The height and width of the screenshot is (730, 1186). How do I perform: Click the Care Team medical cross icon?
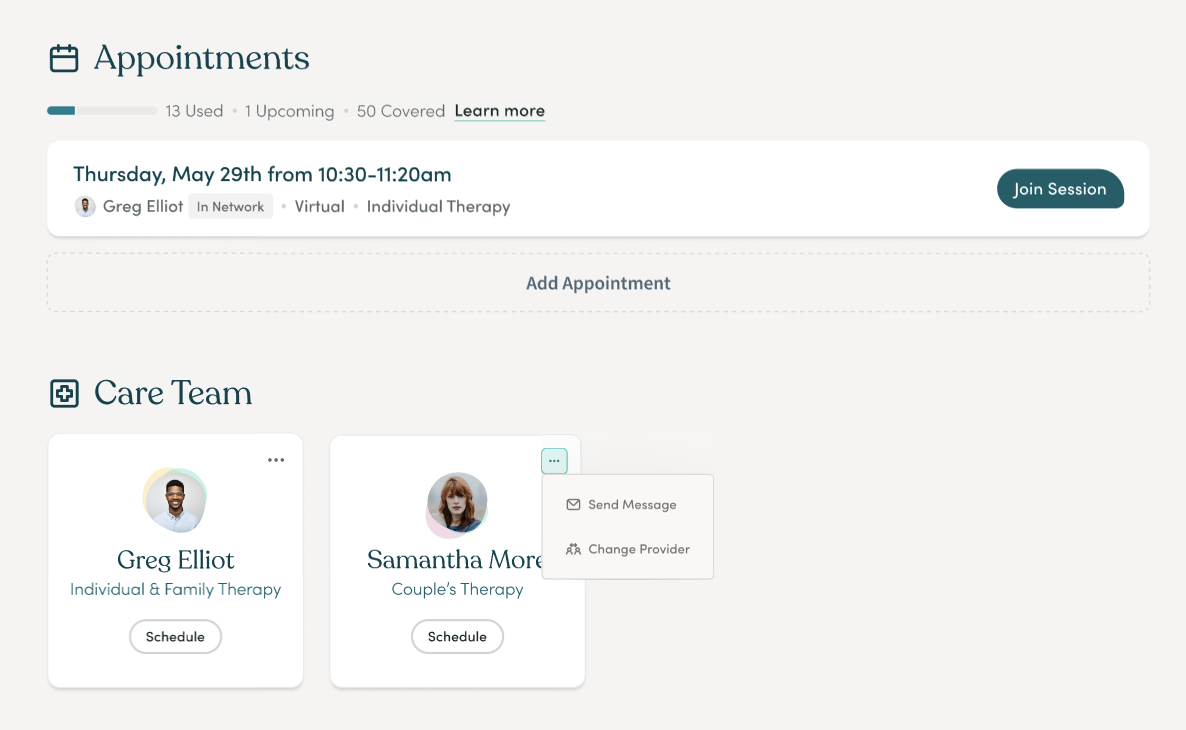(64, 393)
